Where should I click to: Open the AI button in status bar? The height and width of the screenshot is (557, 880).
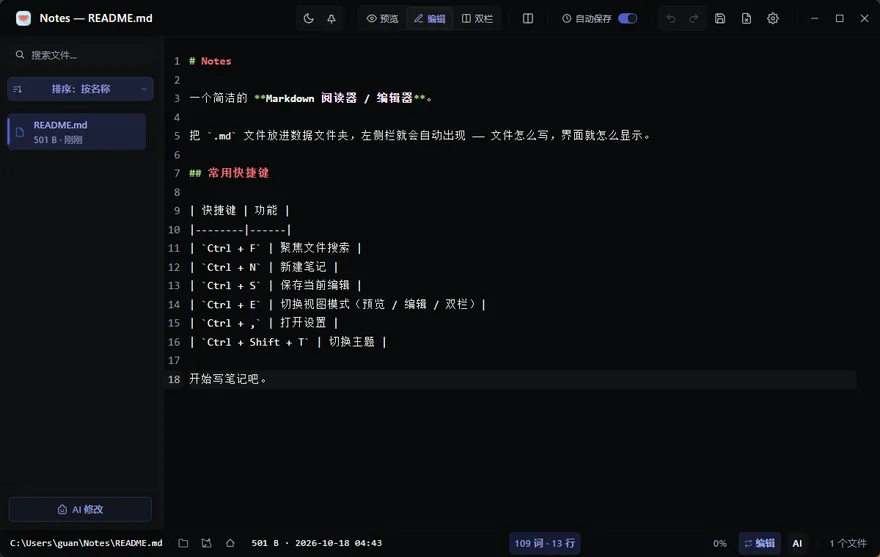(x=797, y=543)
